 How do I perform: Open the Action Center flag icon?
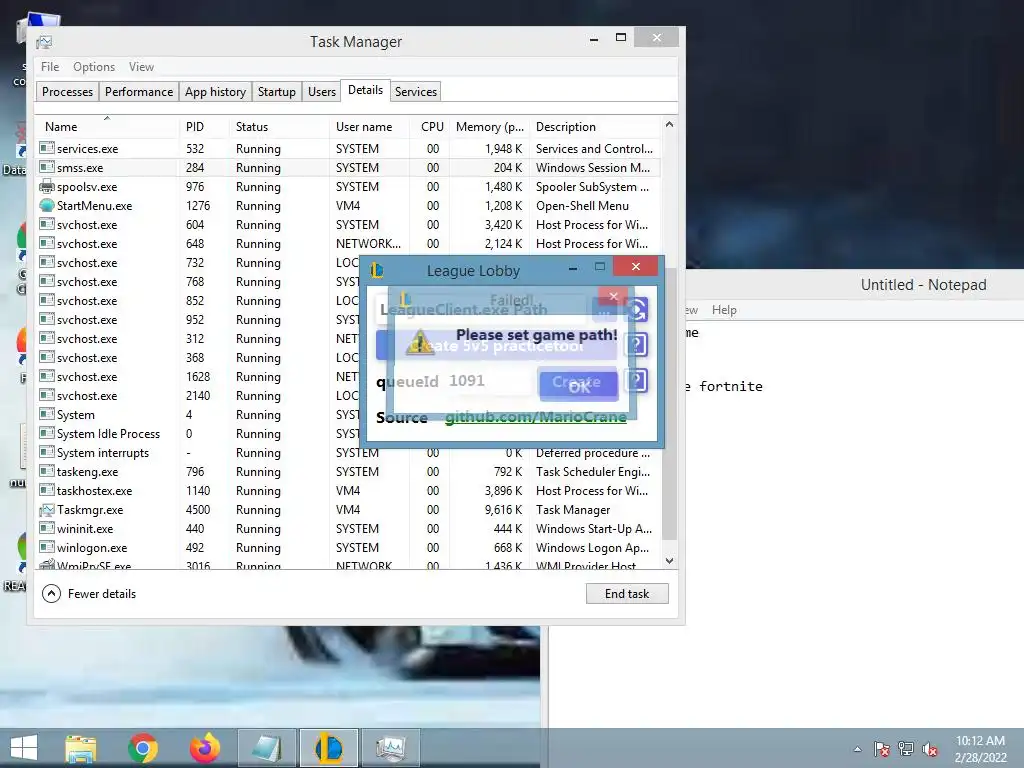coord(882,749)
